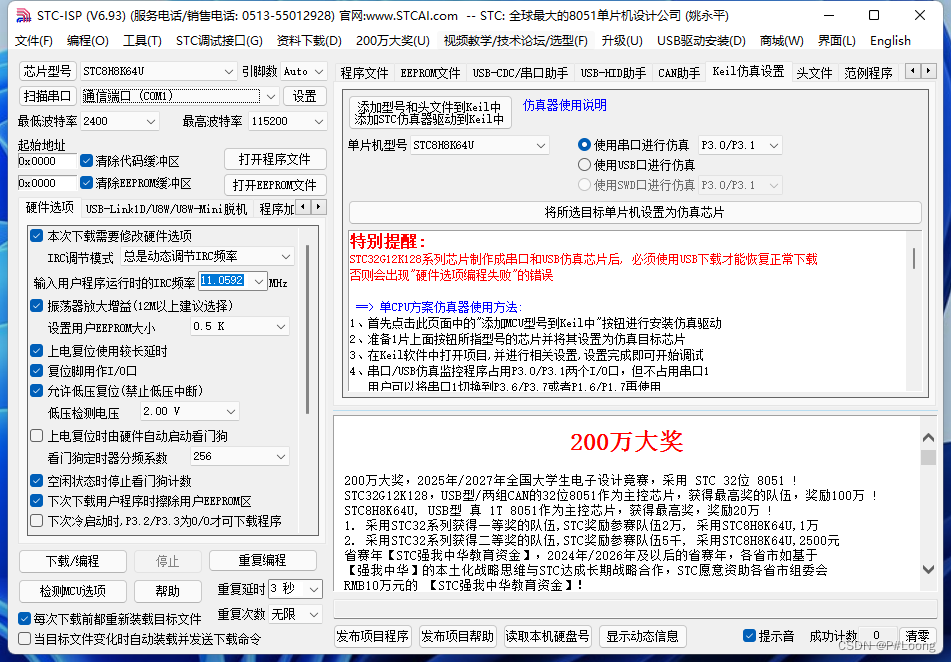Toggle 清除EEPROM缓冲区 checkbox
The width and height of the screenshot is (951, 662).
[x=86, y=183]
